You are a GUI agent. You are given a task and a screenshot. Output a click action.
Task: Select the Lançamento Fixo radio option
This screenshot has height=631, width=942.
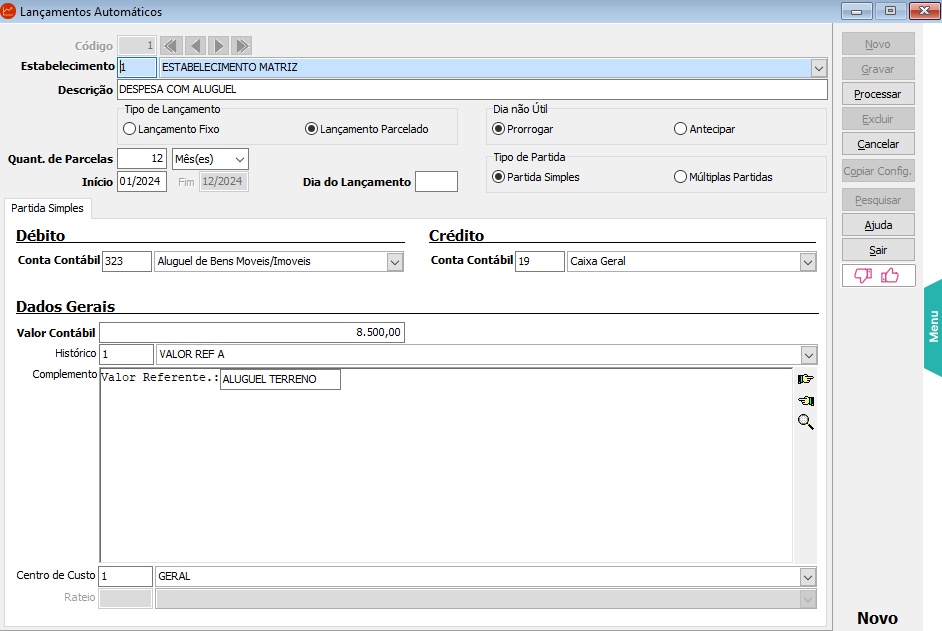129,129
